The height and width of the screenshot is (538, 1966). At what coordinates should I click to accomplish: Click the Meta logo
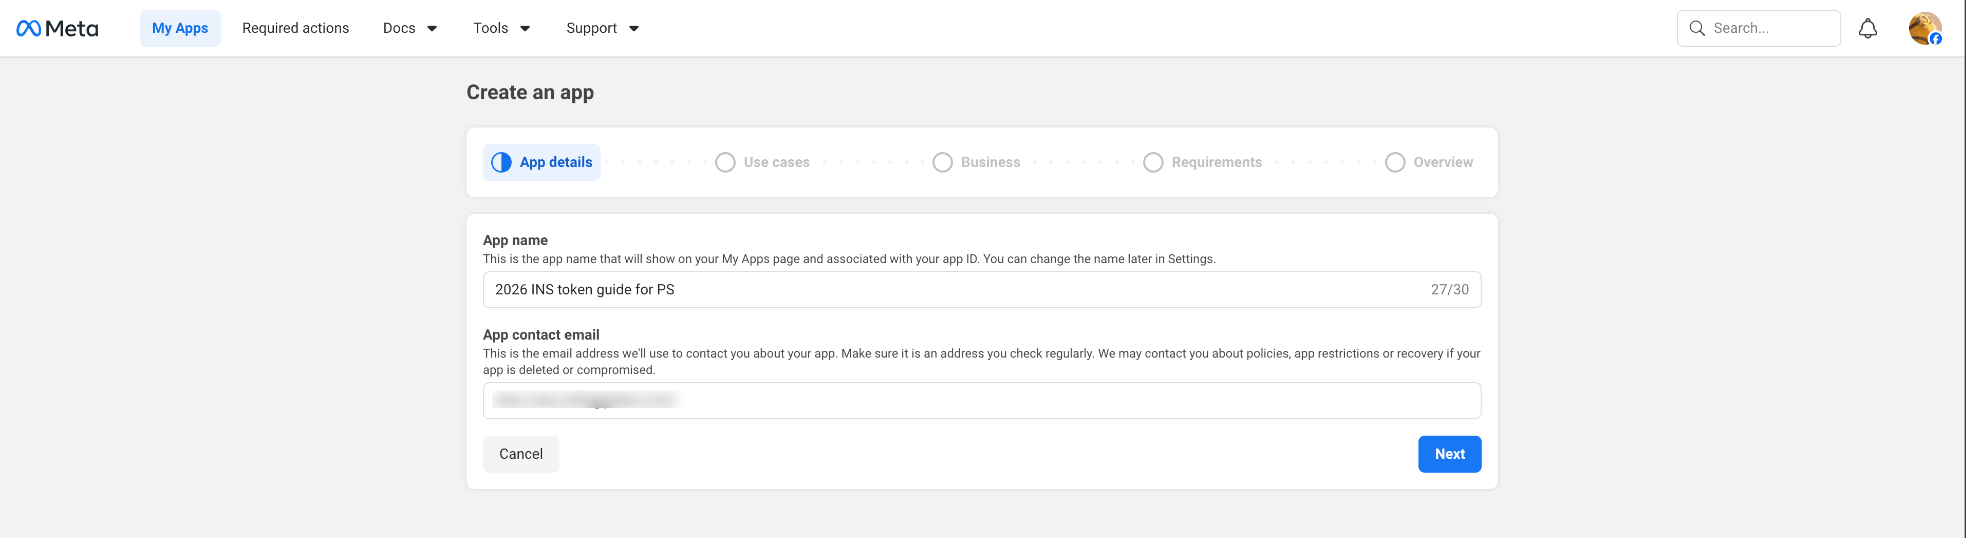[x=57, y=28]
